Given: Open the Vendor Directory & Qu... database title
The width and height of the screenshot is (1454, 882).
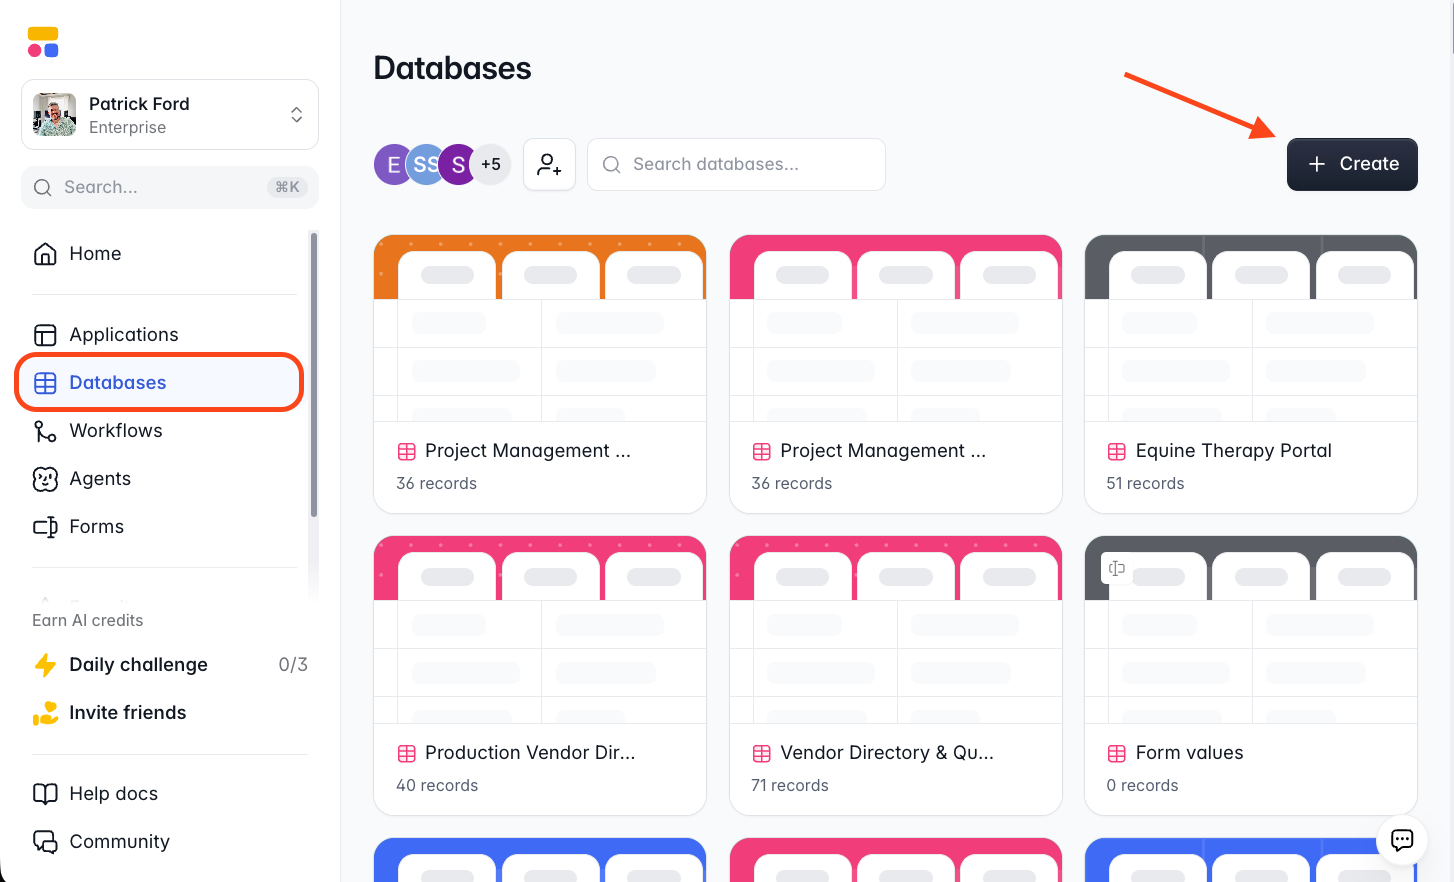Looking at the screenshot, I should point(887,753).
